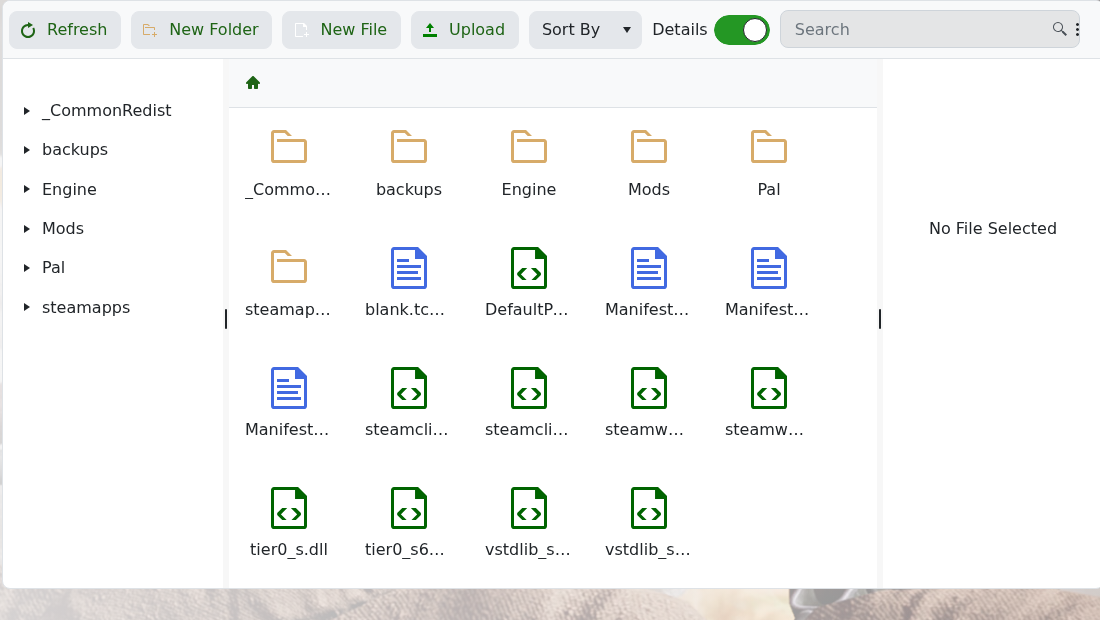Select steamapps in the sidebar tree
This screenshot has width=1100, height=620.
(86, 307)
